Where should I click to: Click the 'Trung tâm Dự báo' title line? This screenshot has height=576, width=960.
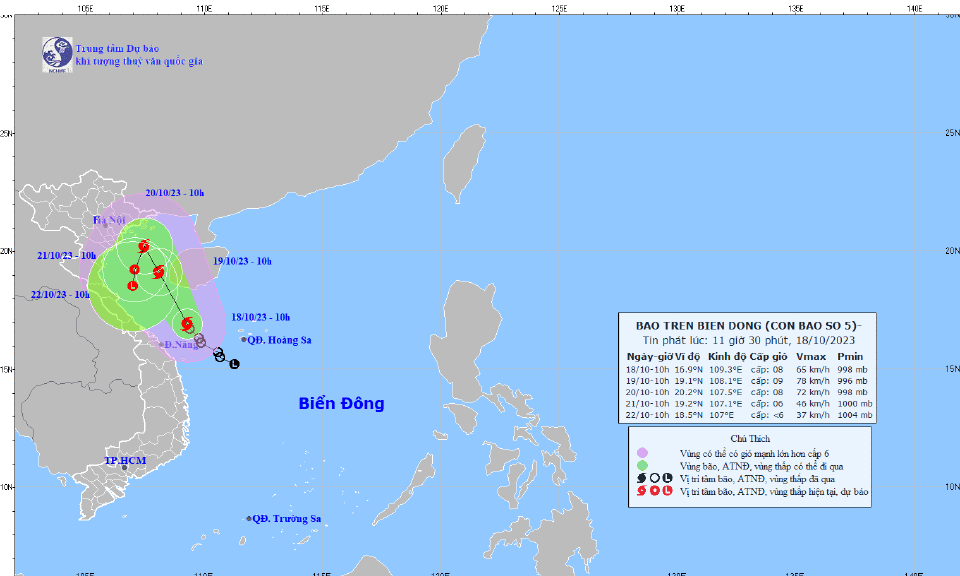click(x=118, y=48)
